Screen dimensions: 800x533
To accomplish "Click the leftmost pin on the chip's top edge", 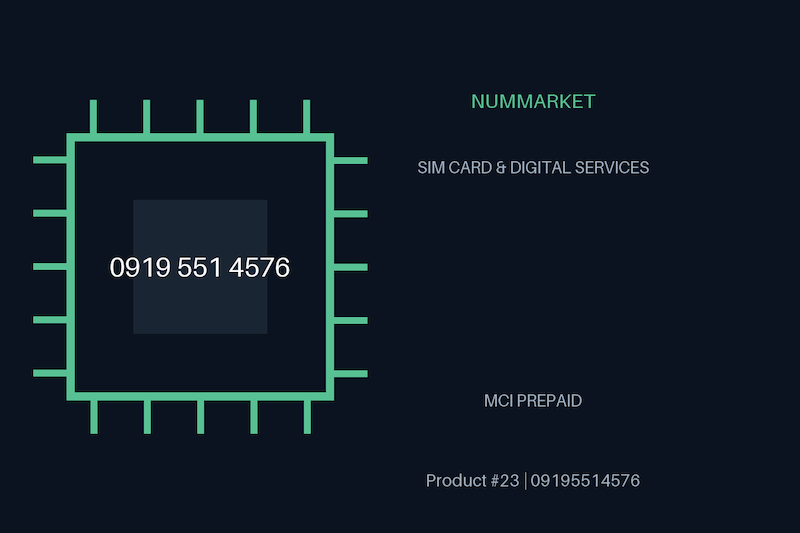I will click(93, 117).
